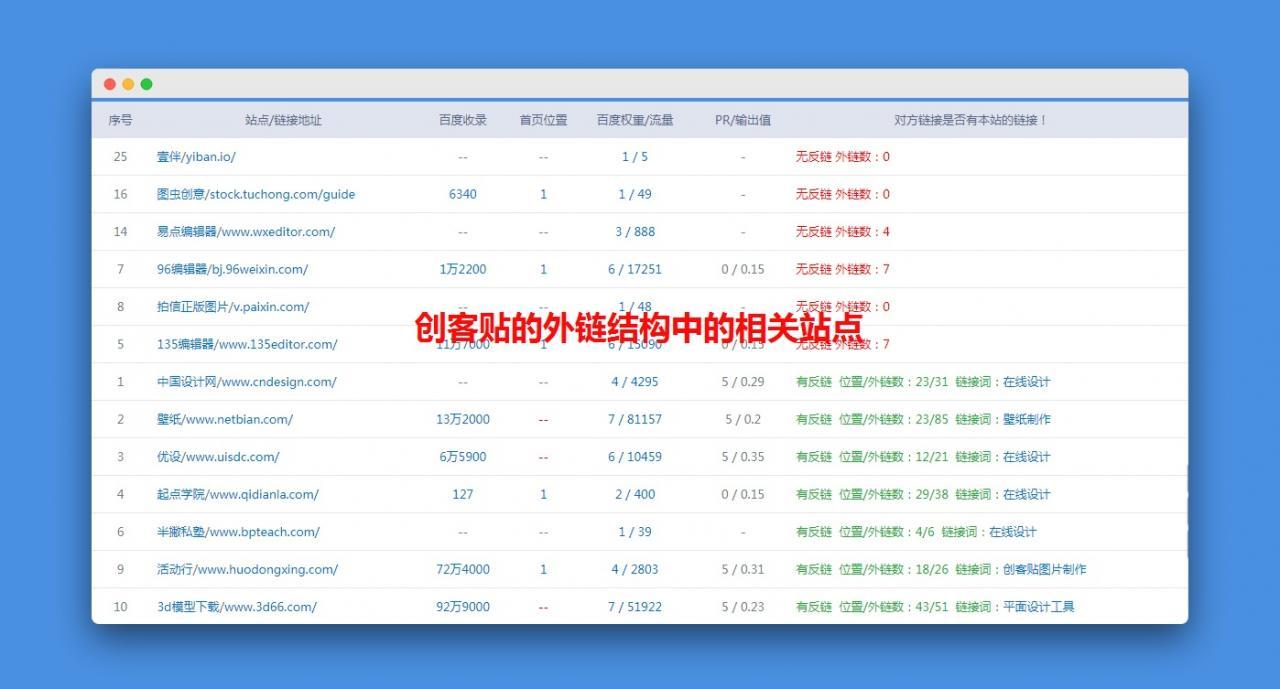Viewport: 1280px width, 689px height.
Task: Click 有反链 status with 29/38 外链数
Action: [x=923, y=494]
